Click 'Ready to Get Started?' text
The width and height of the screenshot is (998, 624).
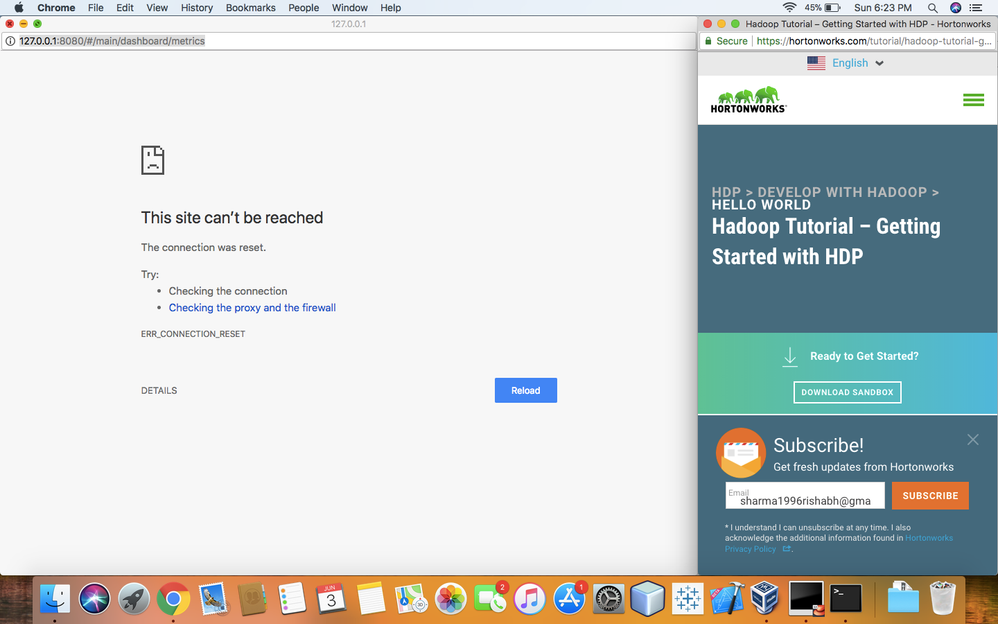(864, 356)
